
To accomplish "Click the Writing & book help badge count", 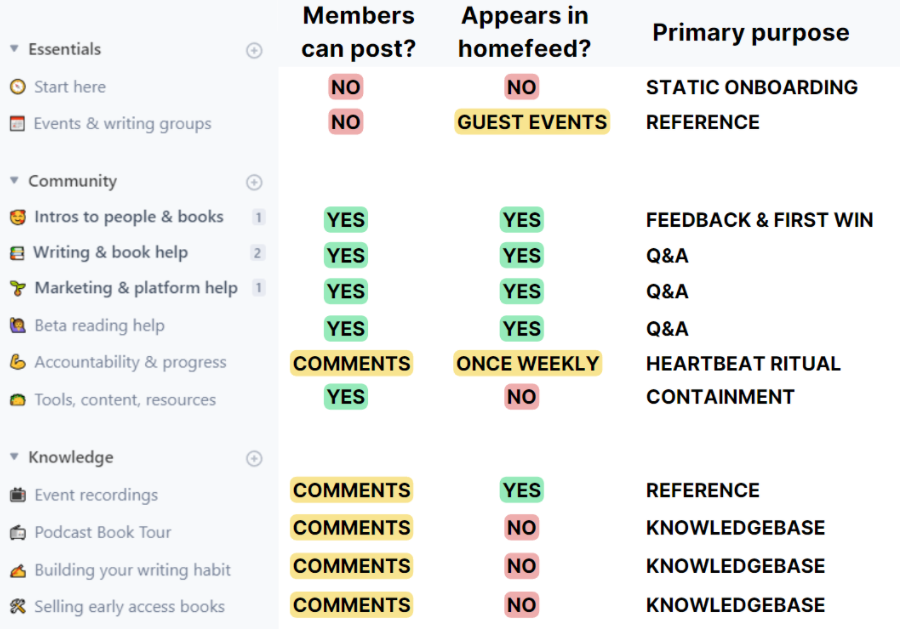I will pyautogui.click(x=258, y=253).
